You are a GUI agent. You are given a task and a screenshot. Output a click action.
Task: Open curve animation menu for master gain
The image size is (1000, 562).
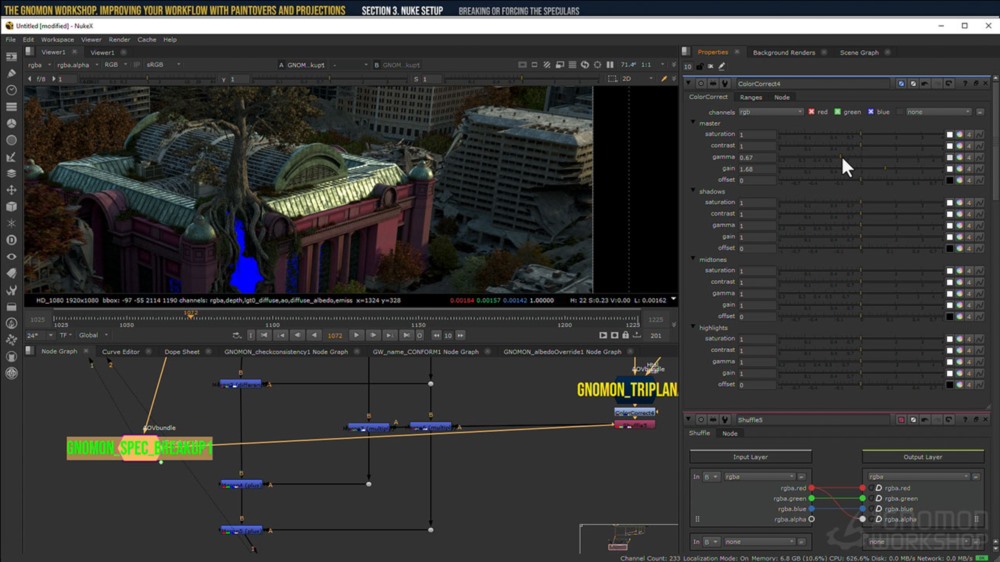[x=980, y=169]
